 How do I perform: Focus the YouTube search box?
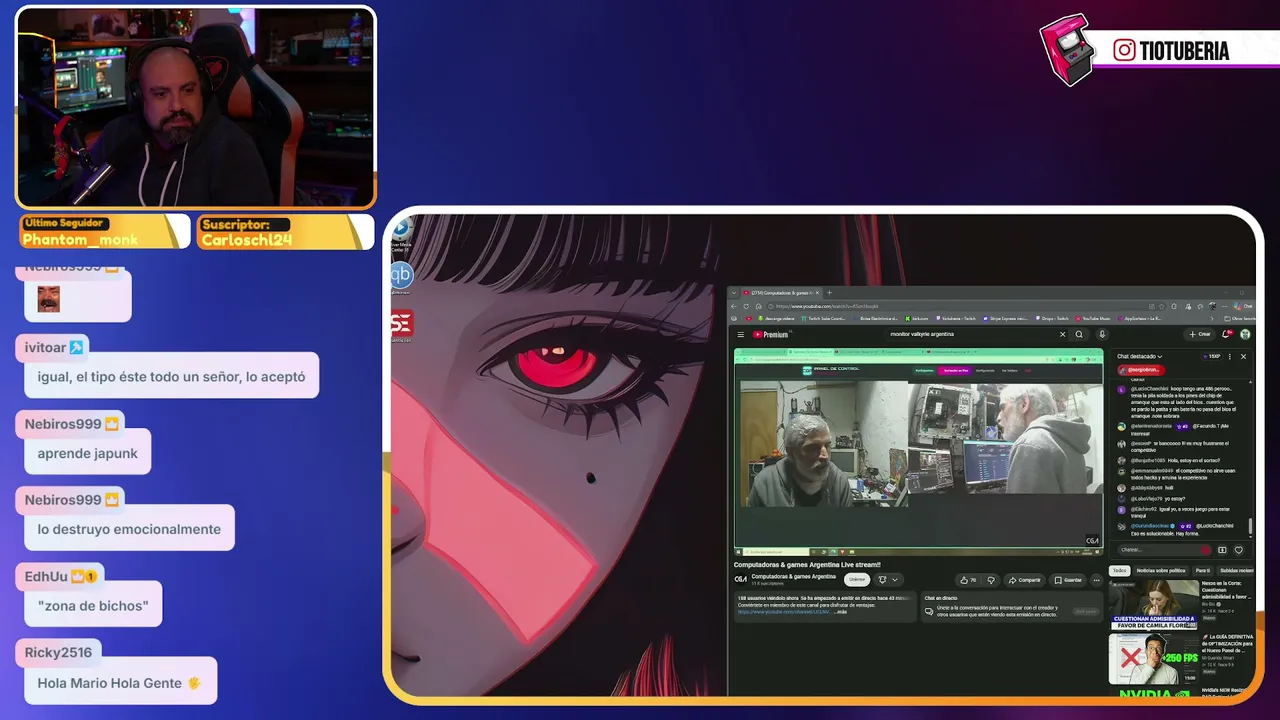[x=973, y=334]
